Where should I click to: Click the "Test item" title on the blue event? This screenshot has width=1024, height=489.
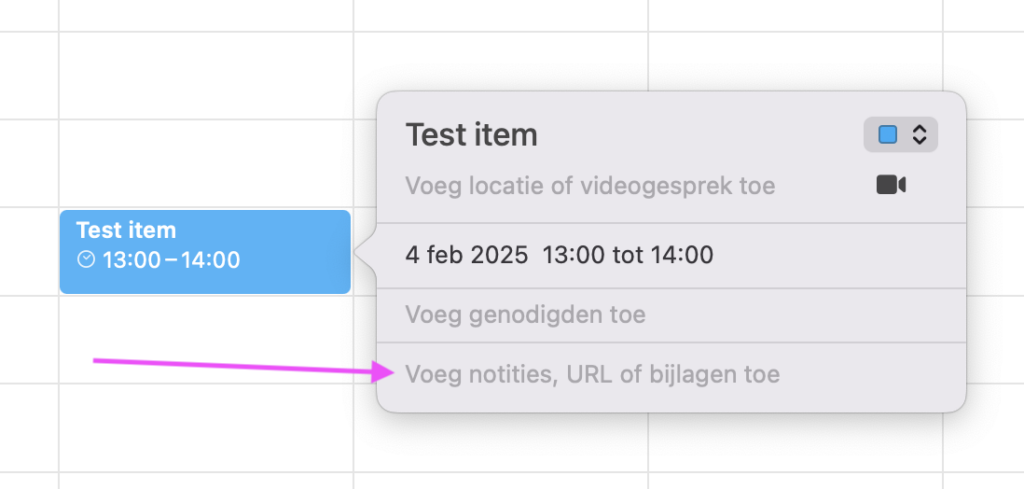[126, 230]
